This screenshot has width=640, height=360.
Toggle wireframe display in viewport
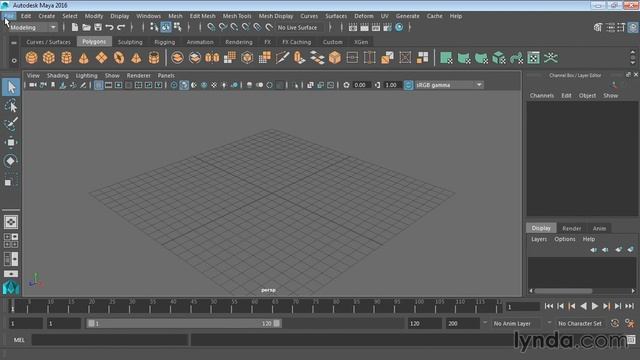[174, 85]
